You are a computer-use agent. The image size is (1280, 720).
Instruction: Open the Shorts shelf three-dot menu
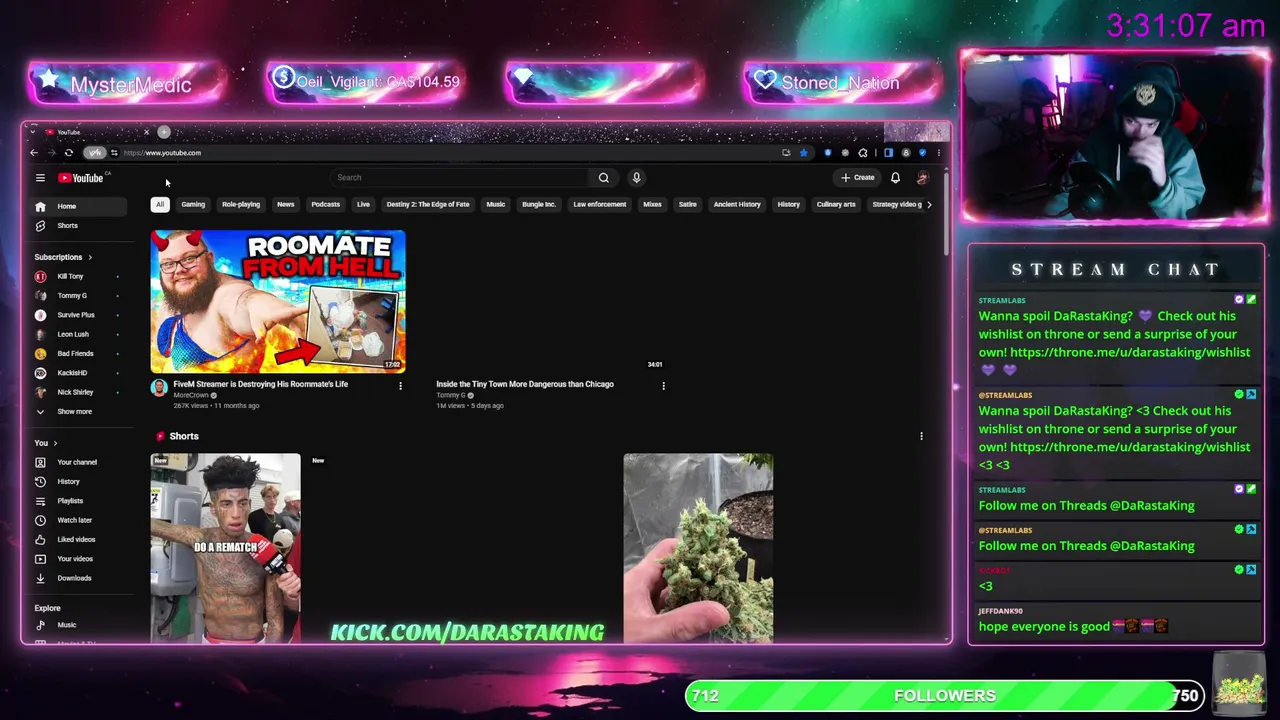921,436
